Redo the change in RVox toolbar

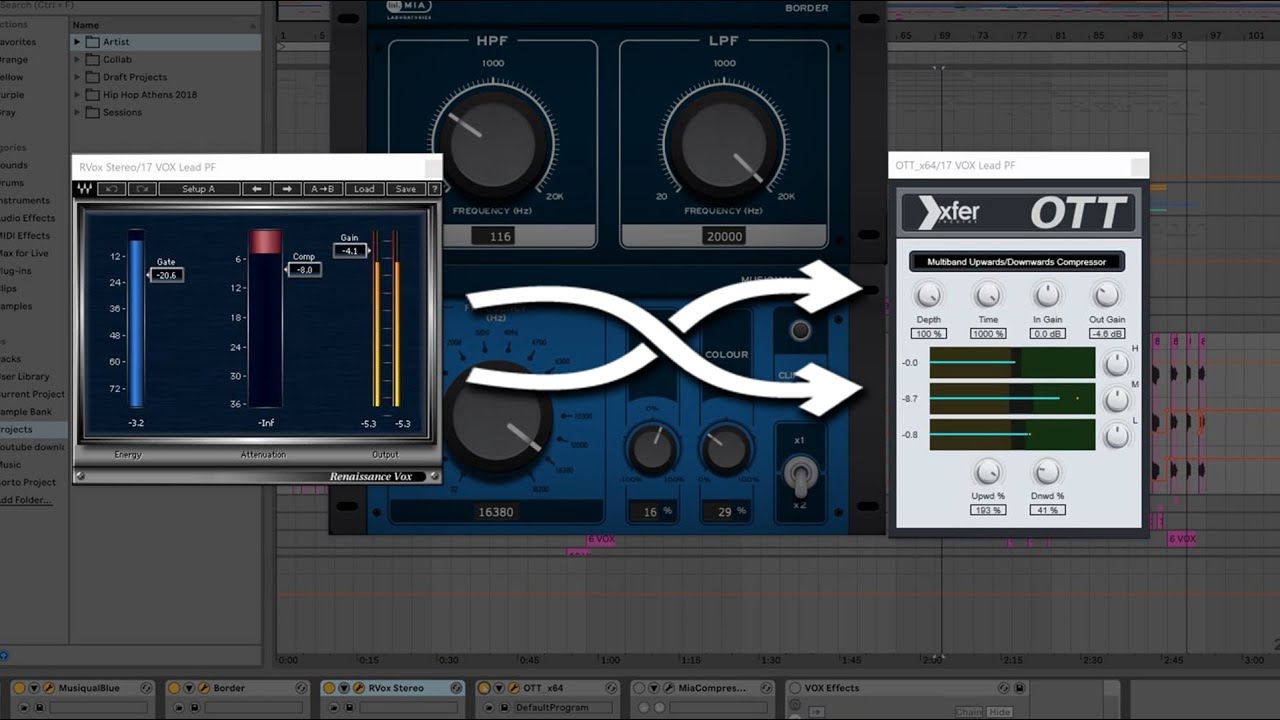pyautogui.click(x=141, y=189)
